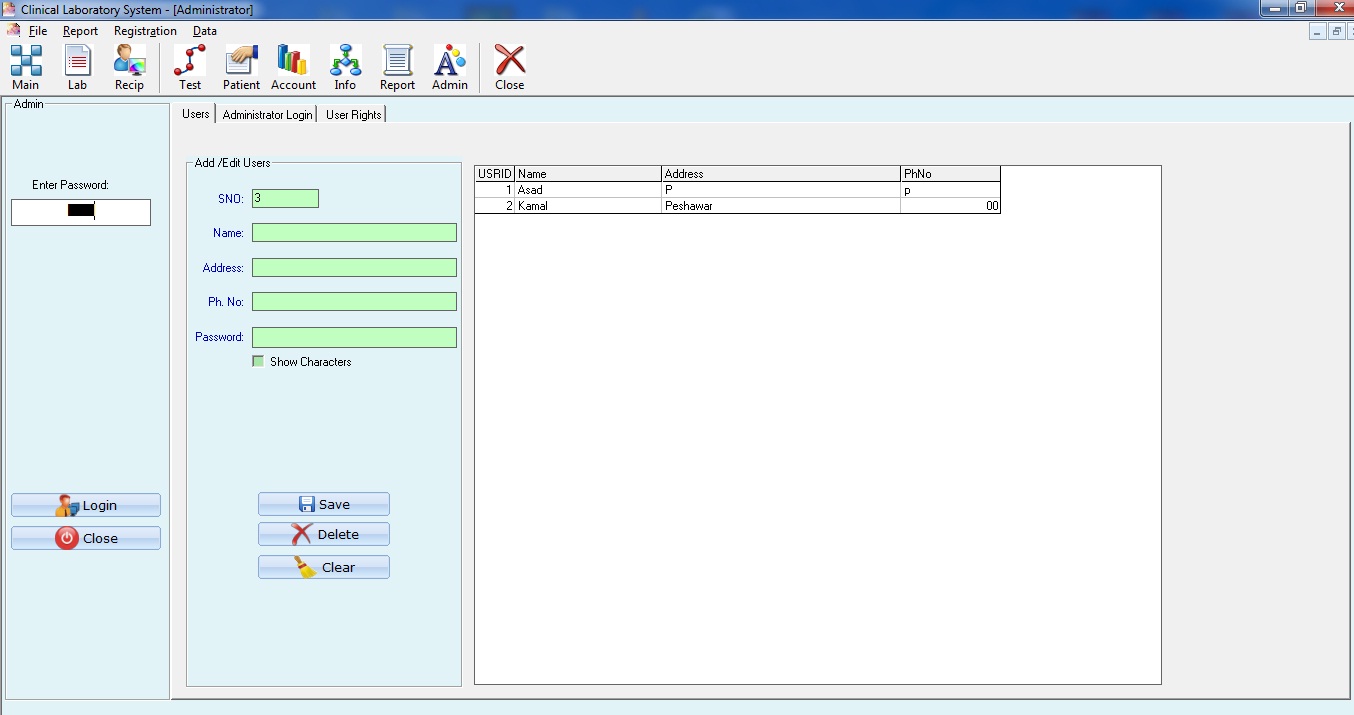This screenshot has width=1354, height=715.
Task: Minimize the Clinical Laboratory System window
Action: pyautogui.click(x=1273, y=8)
